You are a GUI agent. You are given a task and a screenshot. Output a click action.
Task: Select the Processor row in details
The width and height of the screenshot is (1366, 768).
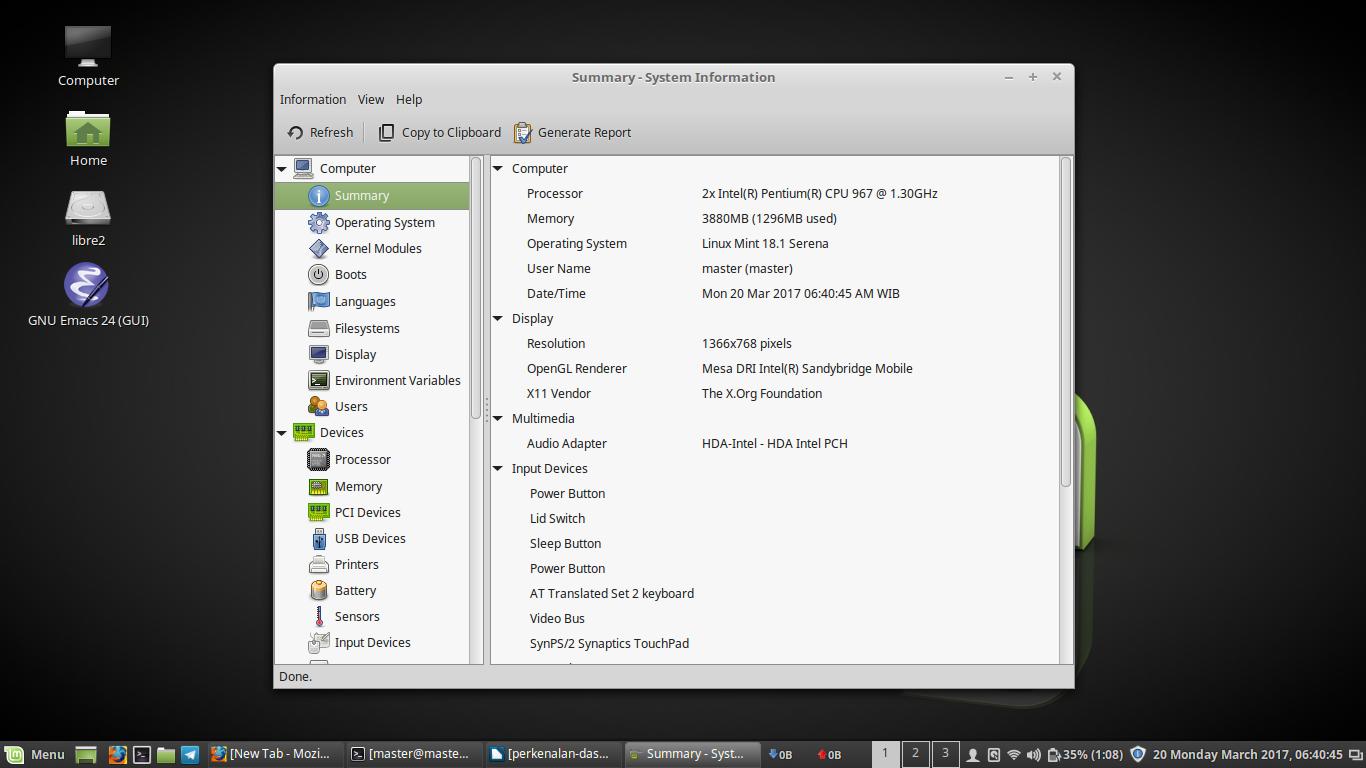(775, 194)
